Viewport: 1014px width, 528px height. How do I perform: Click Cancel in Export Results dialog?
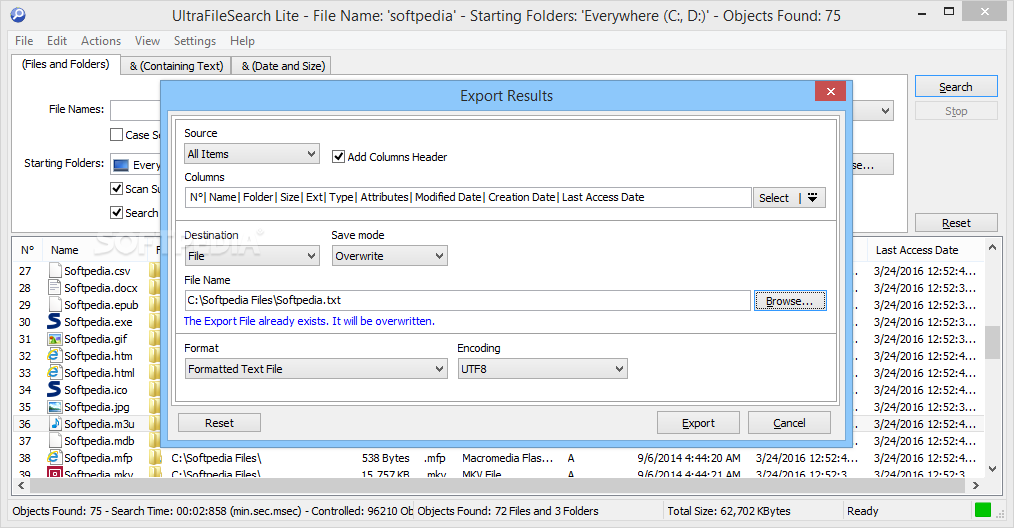(x=789, y=423)
